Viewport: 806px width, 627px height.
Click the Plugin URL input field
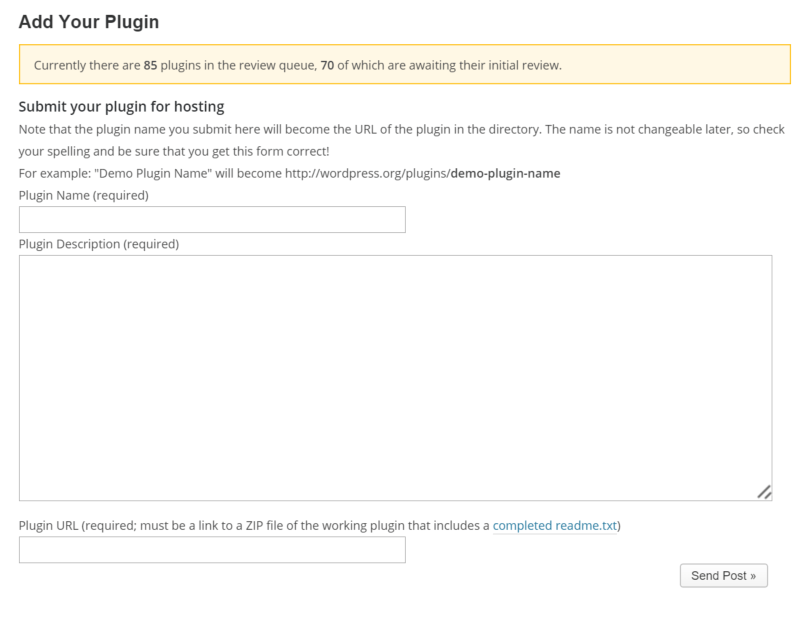pyautogui.click(x=212, y=549)
